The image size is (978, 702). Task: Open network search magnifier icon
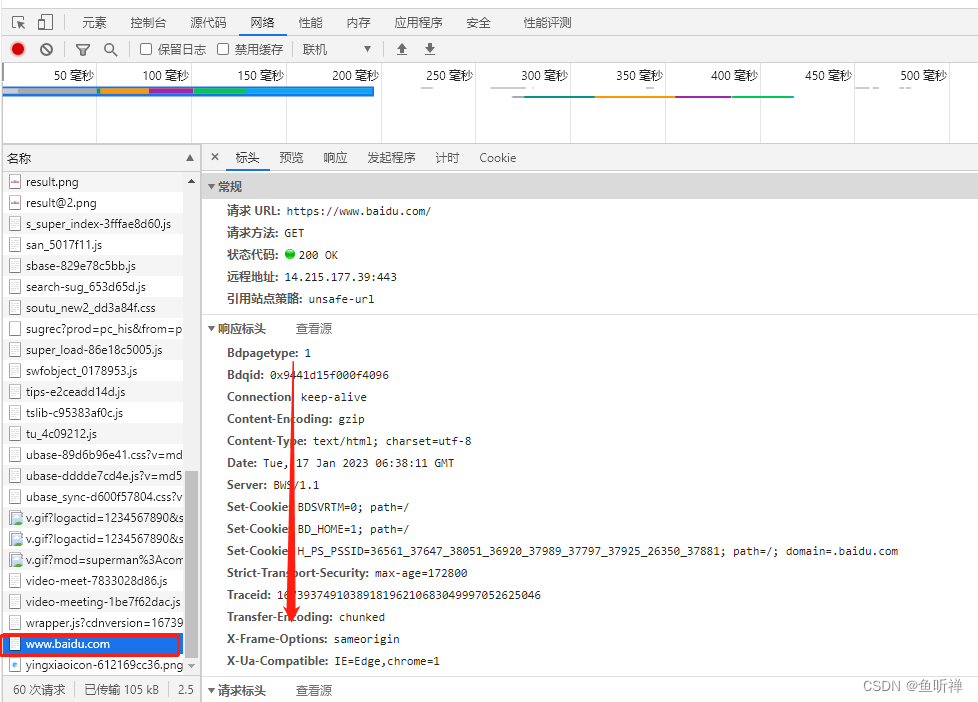pos(110,49)
